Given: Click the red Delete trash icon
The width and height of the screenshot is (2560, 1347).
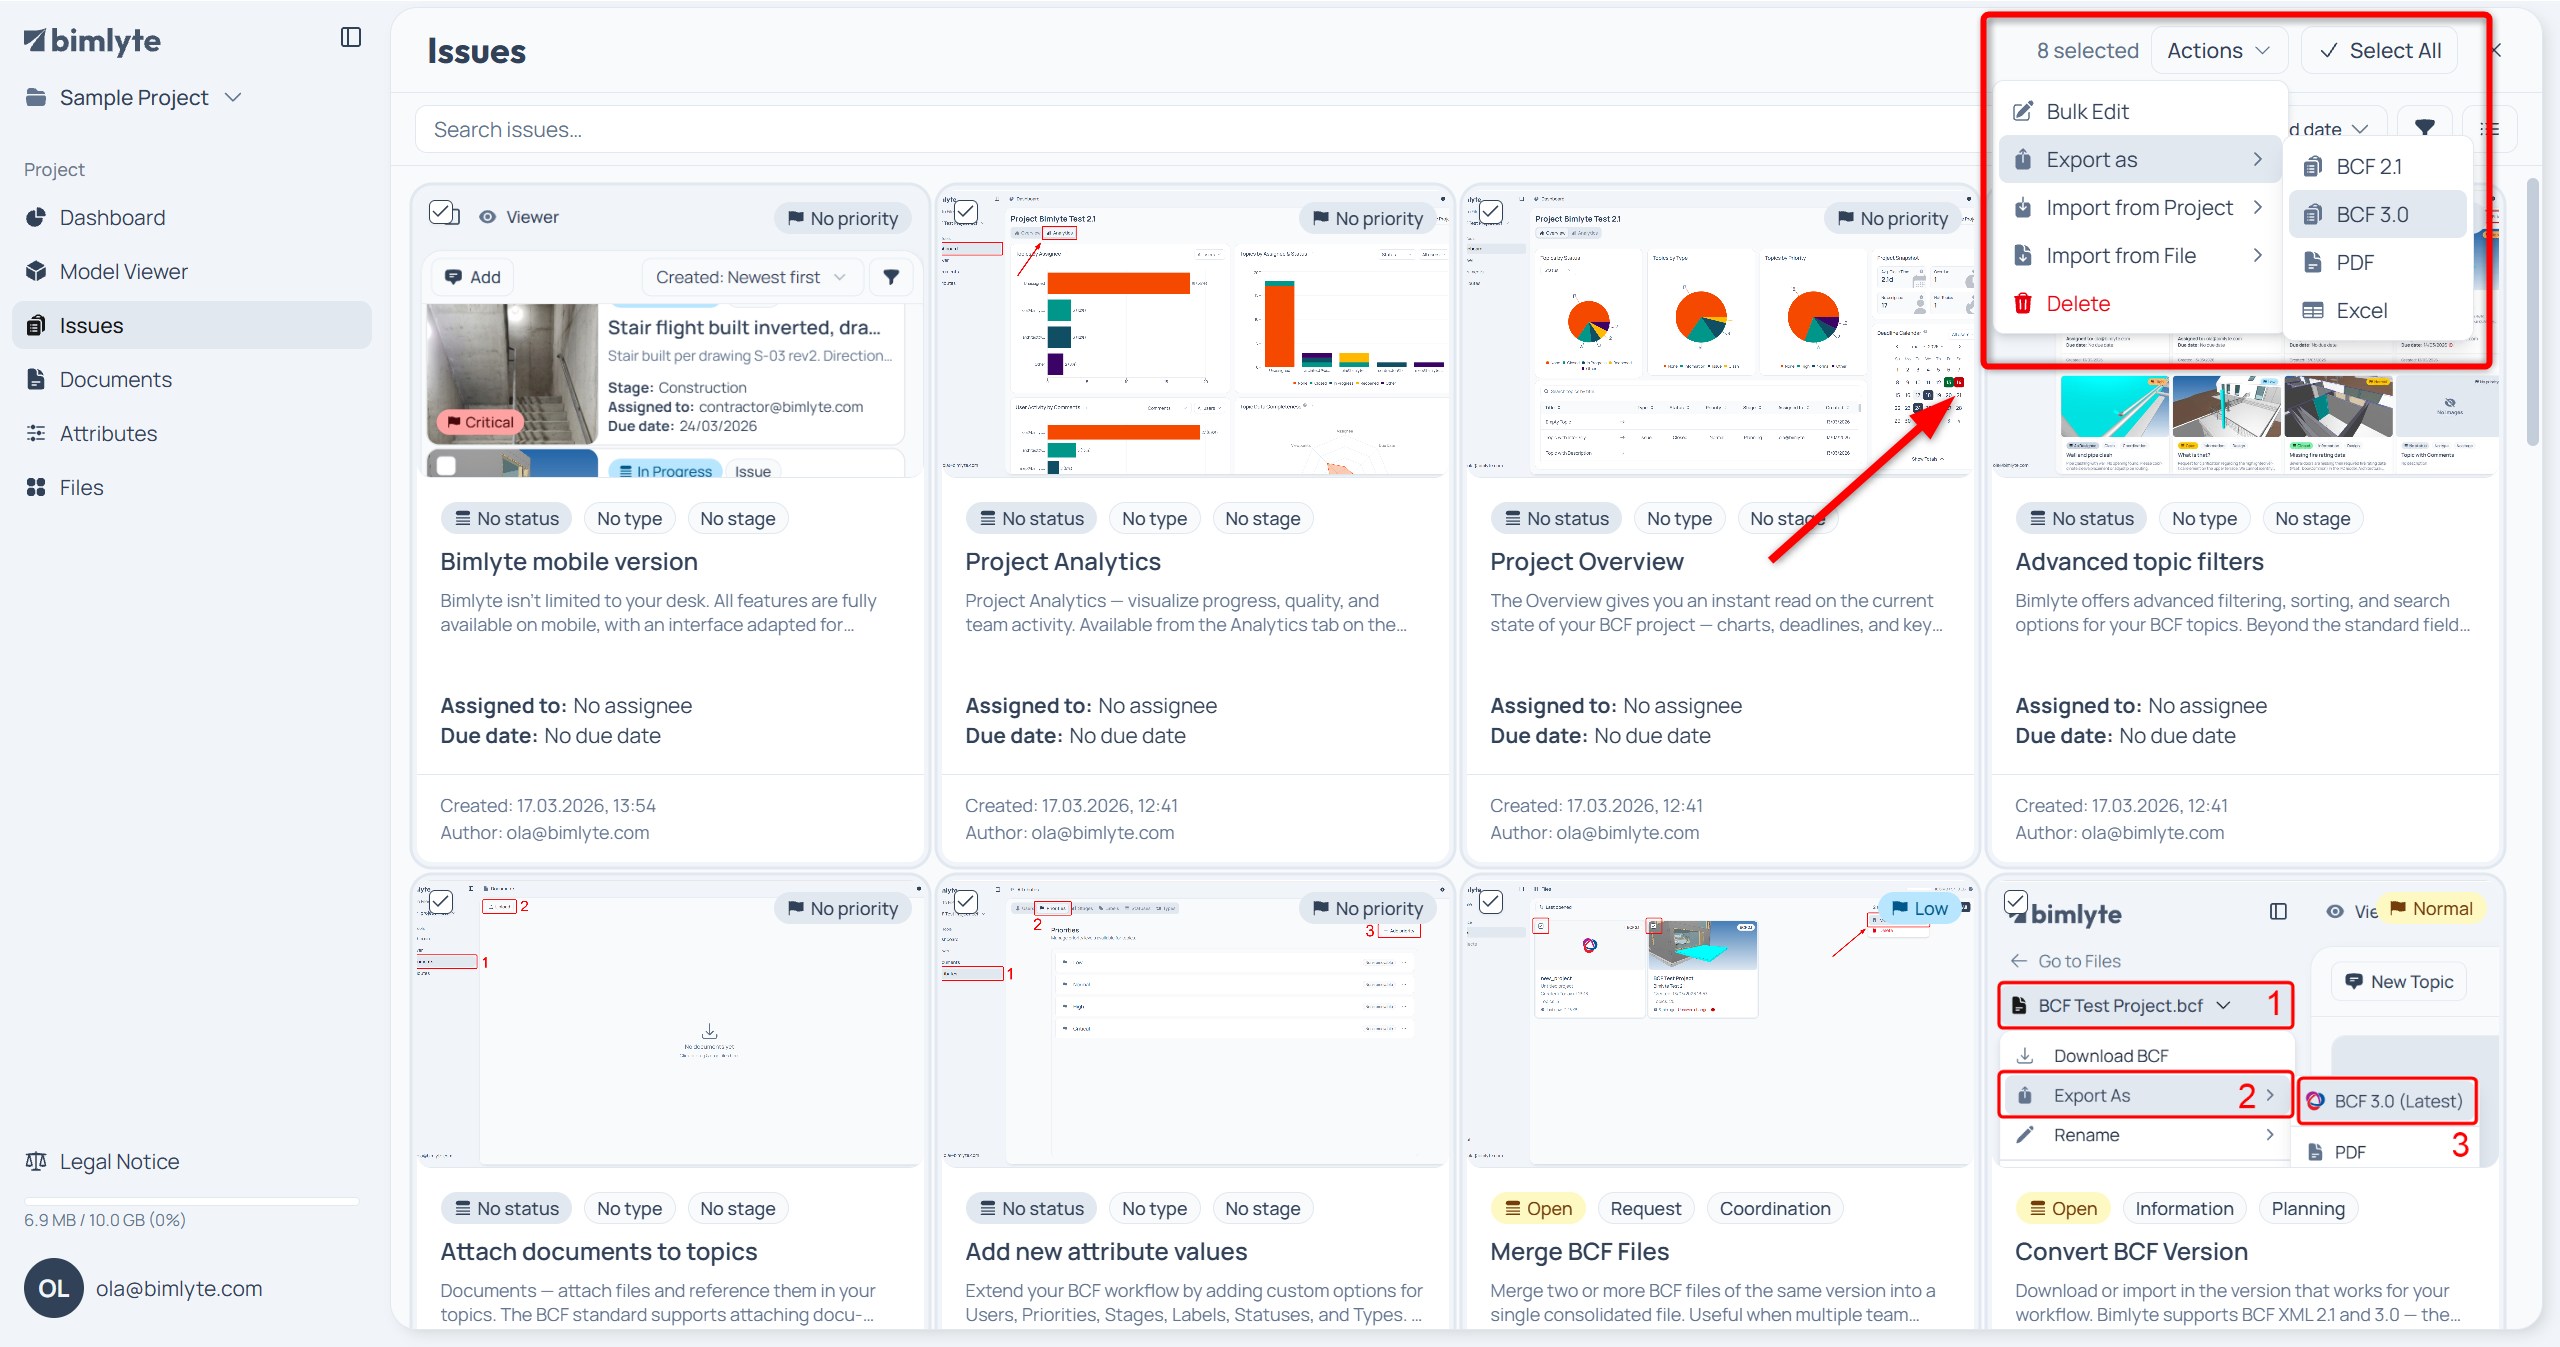Looking at the screenshot, I should pyautogui.click(x=2023, y=304).
